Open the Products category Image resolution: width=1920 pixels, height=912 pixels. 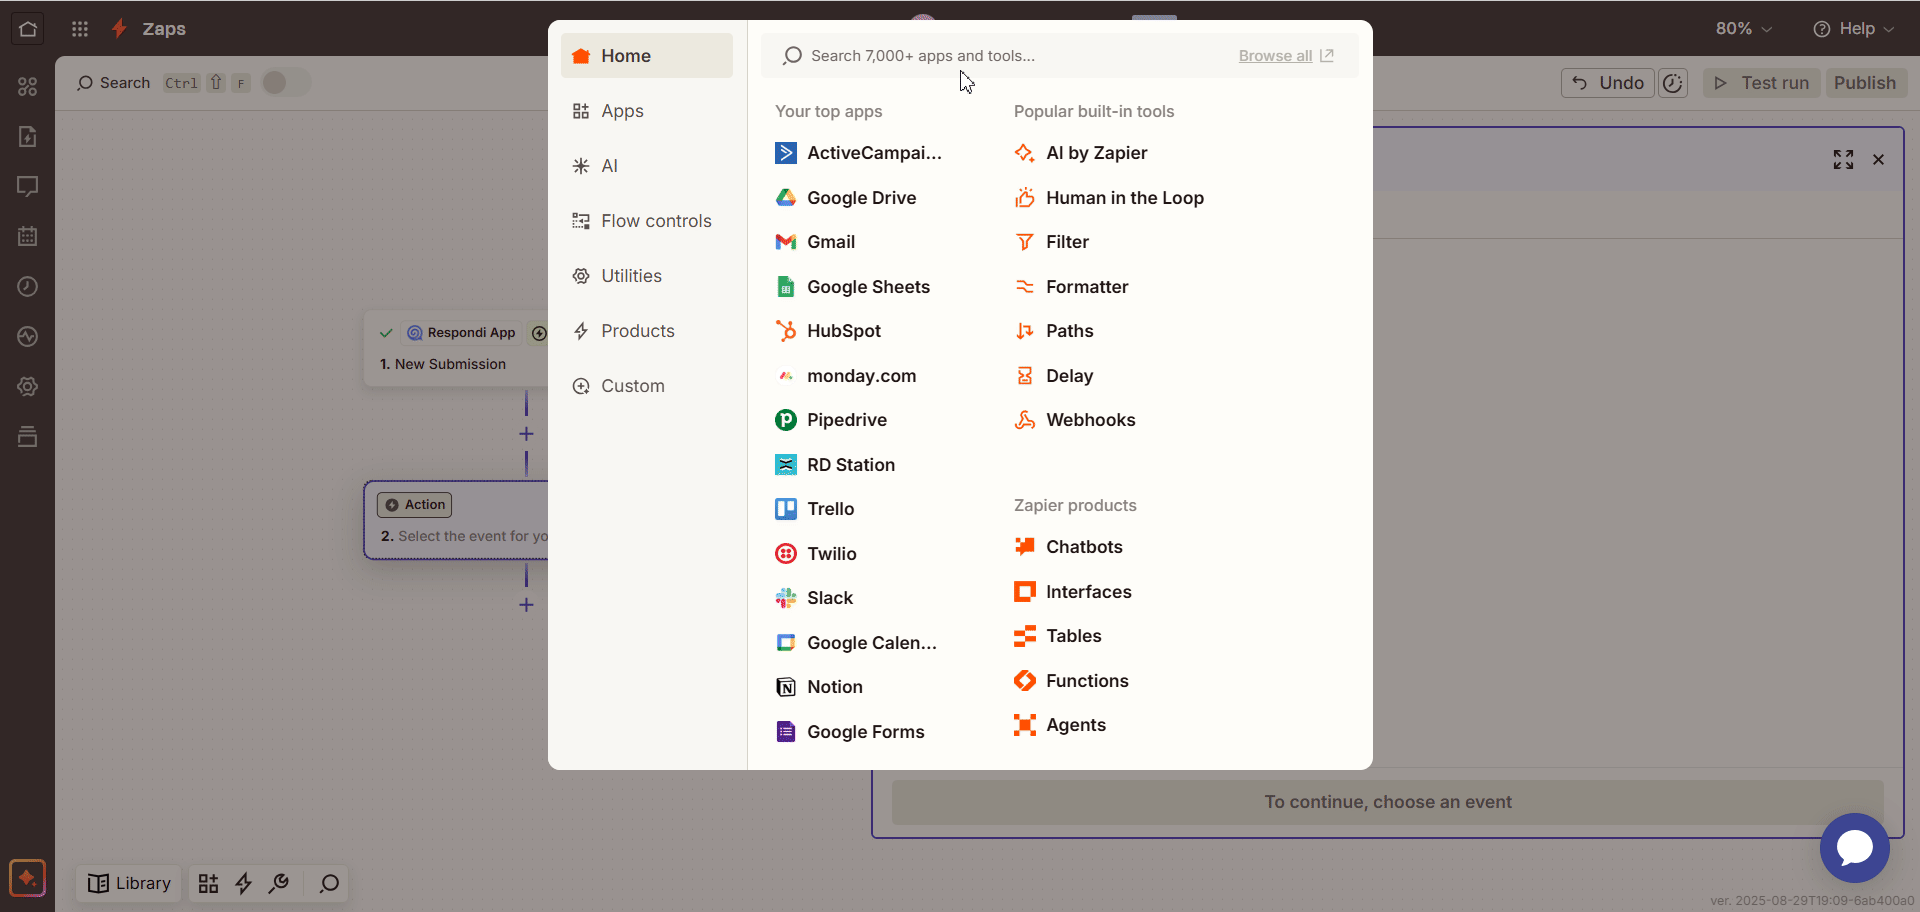tap(647, 331)
